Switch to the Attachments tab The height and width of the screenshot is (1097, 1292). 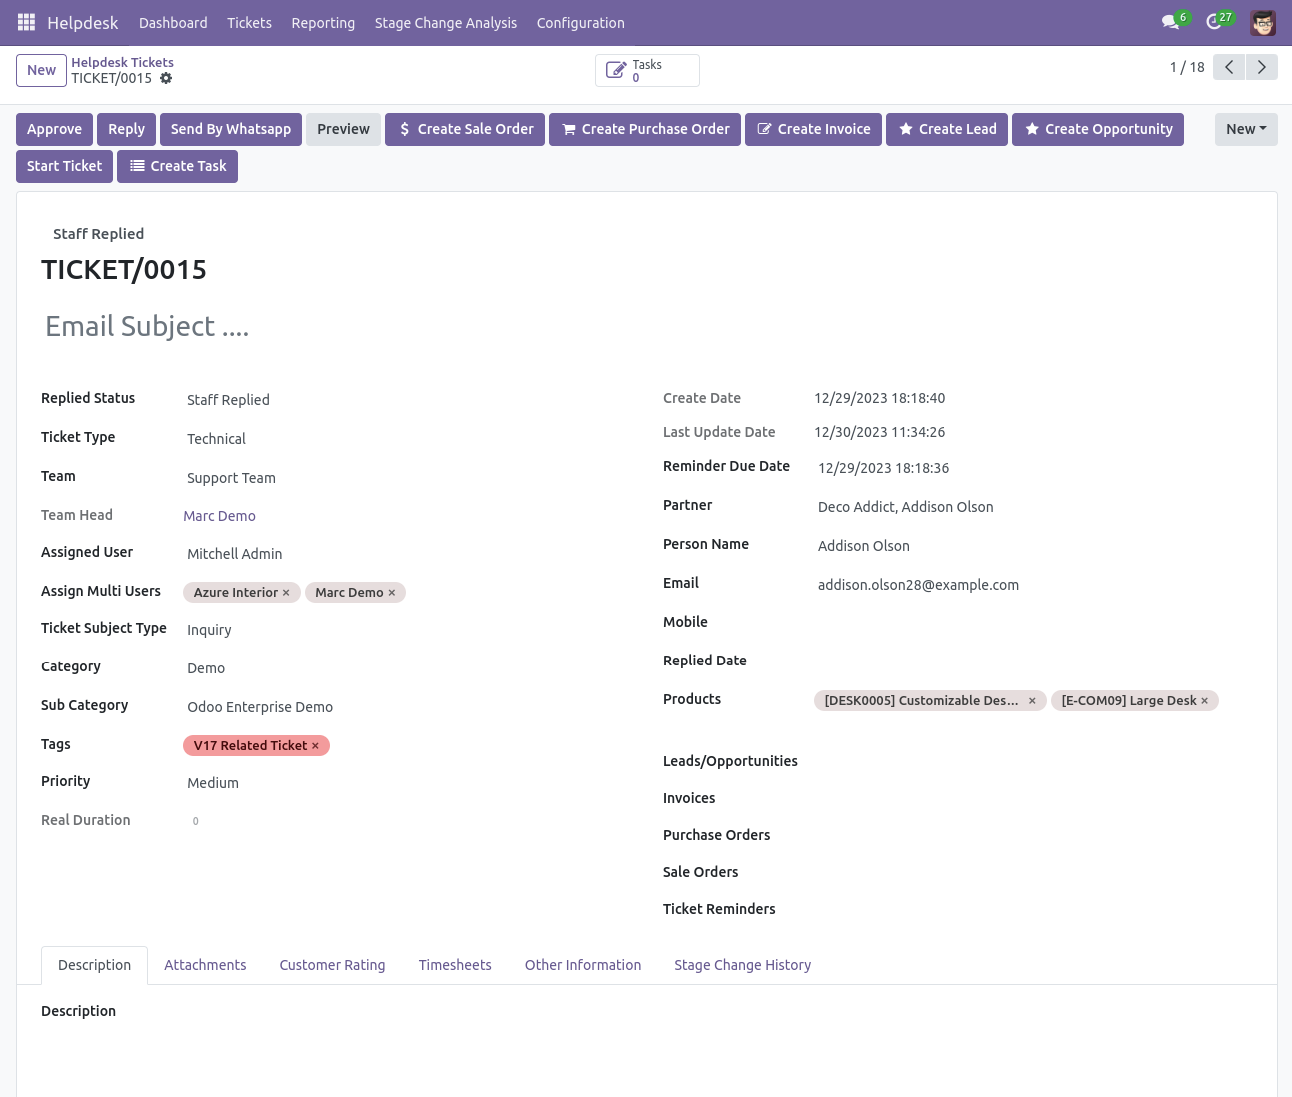tap(205, 965)
